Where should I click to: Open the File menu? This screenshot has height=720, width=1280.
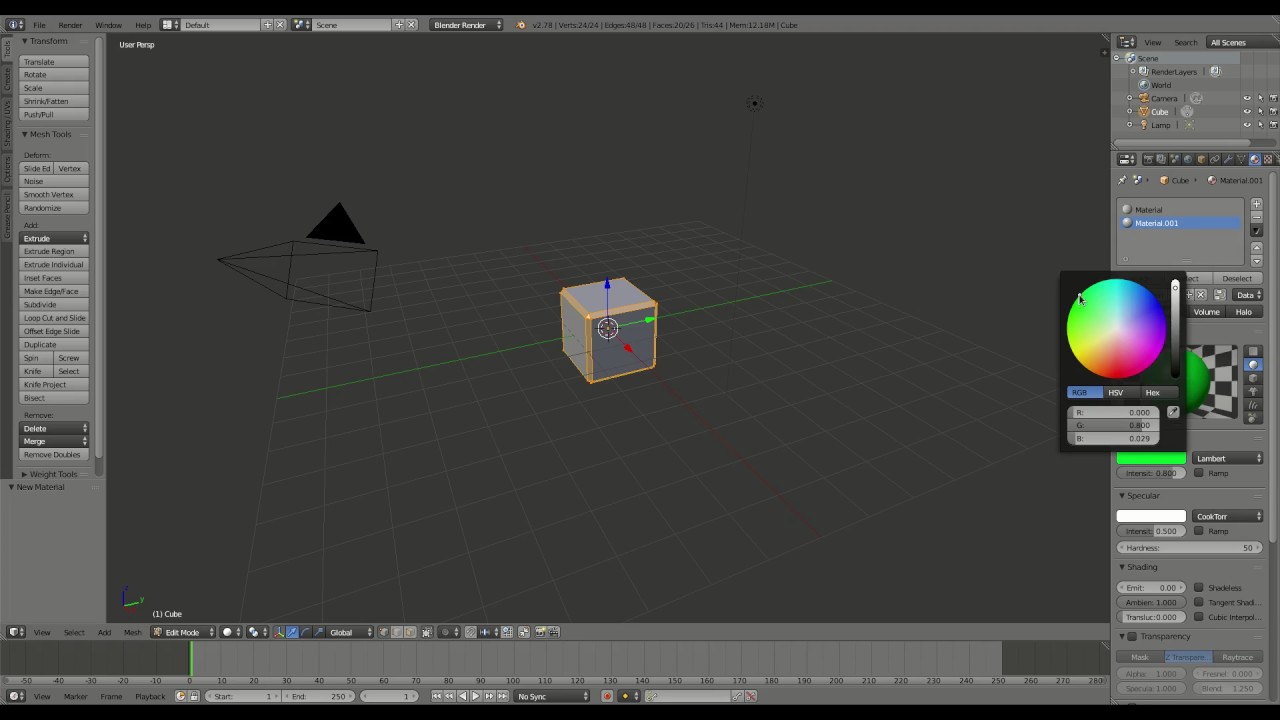click(39, 24)
